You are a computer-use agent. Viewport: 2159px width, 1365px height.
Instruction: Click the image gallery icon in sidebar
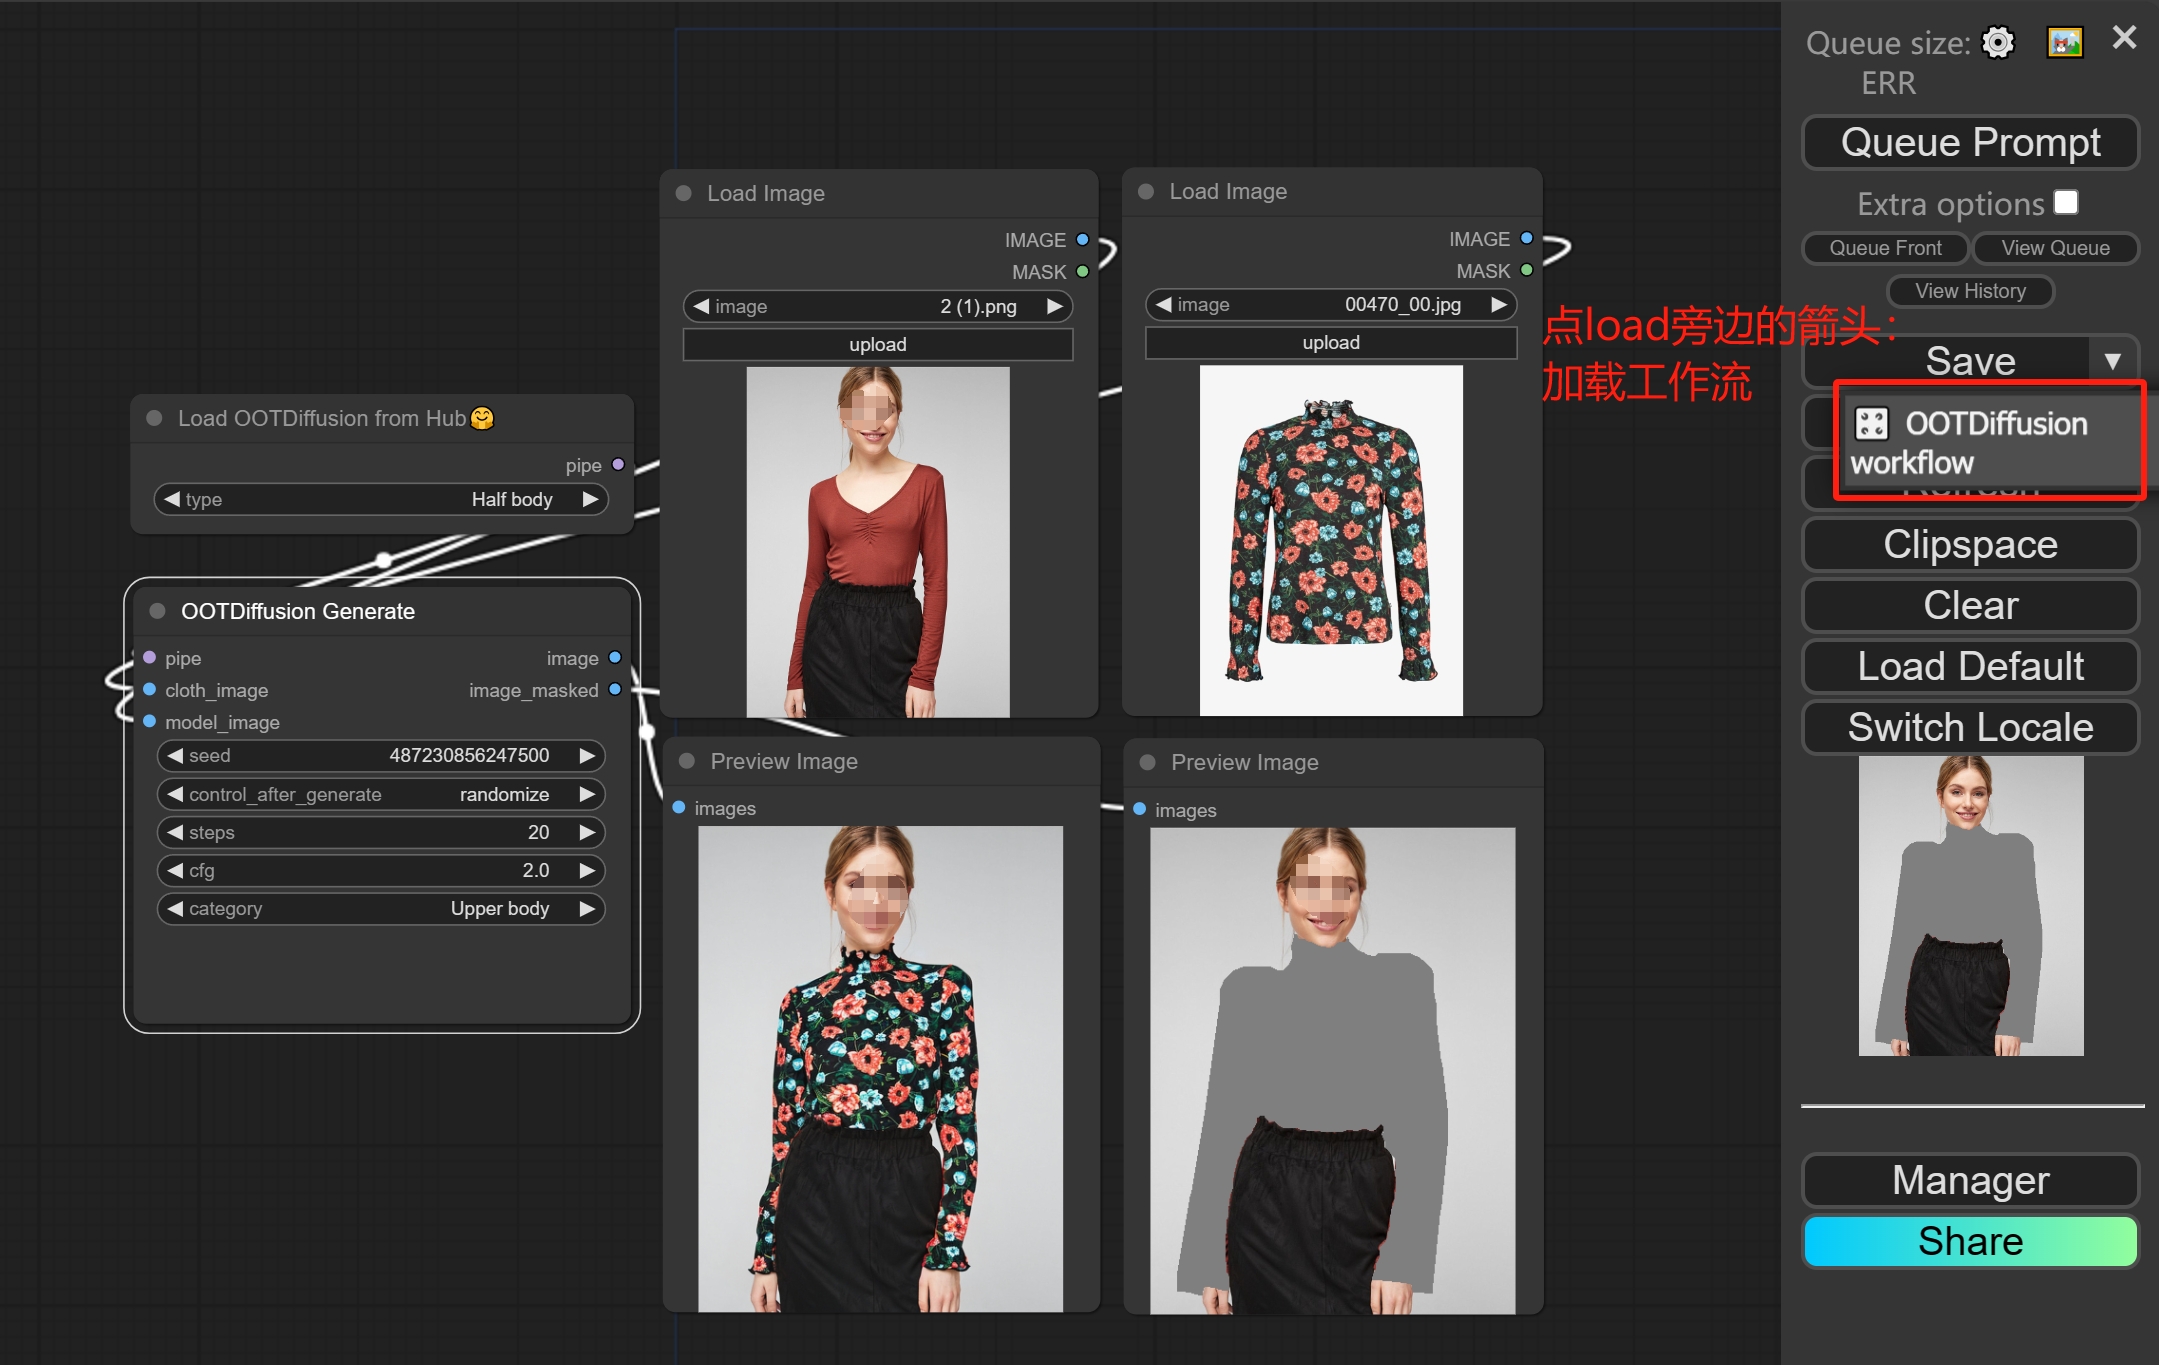(x=2064, y=43)
